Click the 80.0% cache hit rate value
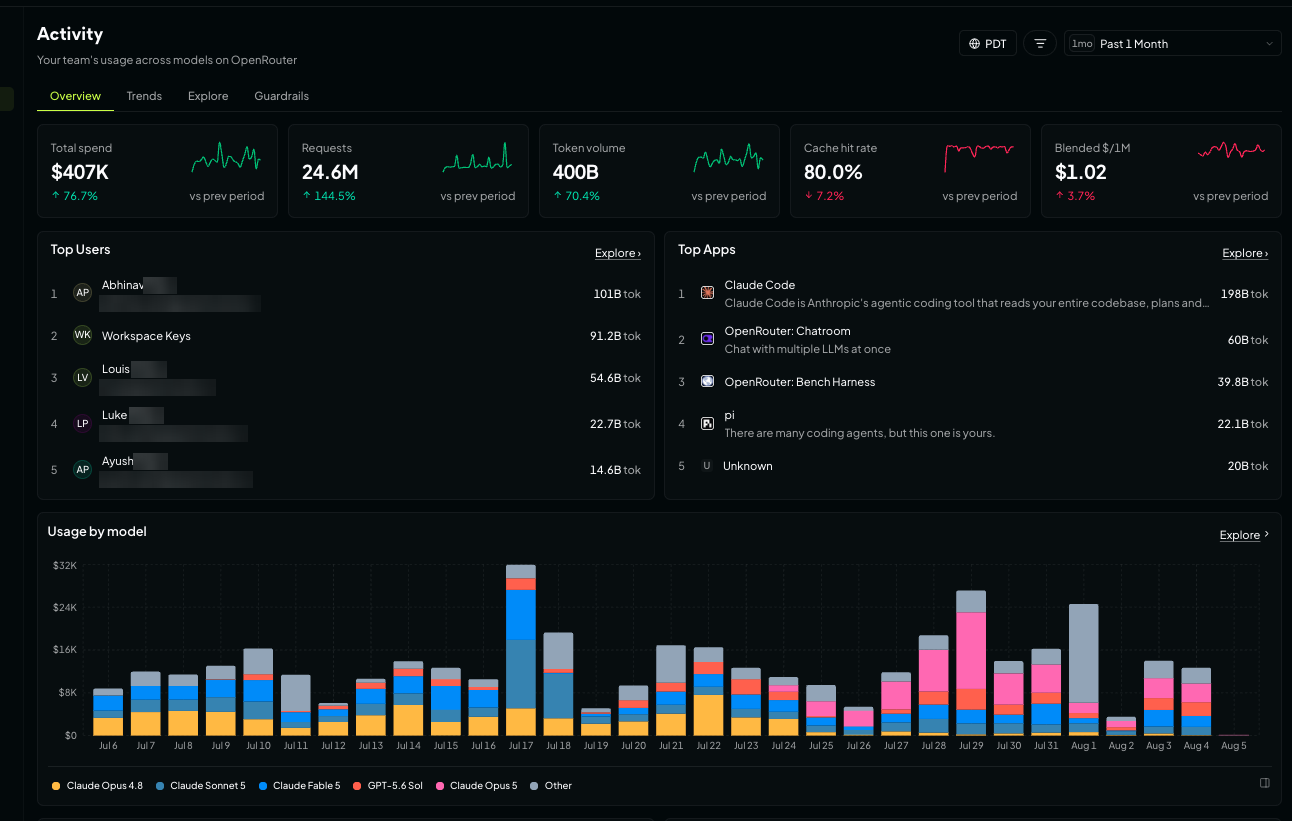1292x821 pixels. click(x=833, y=172)
